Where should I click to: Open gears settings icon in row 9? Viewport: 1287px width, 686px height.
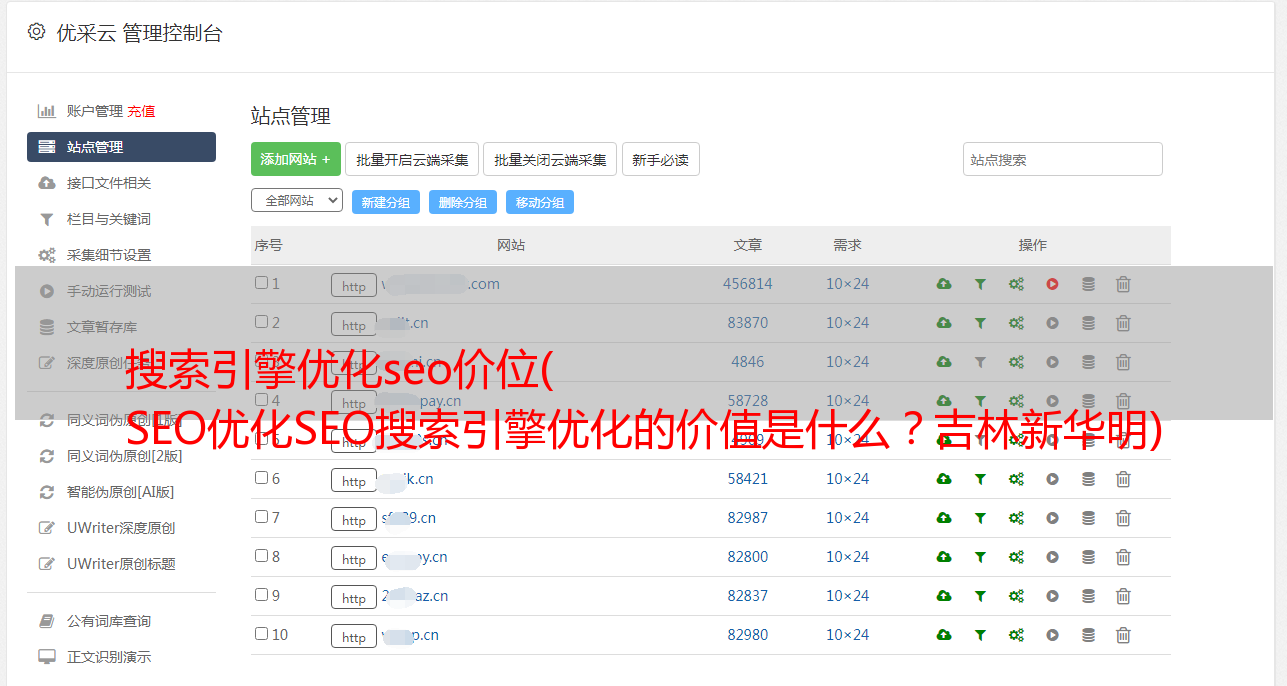[x=1016, y=596]
